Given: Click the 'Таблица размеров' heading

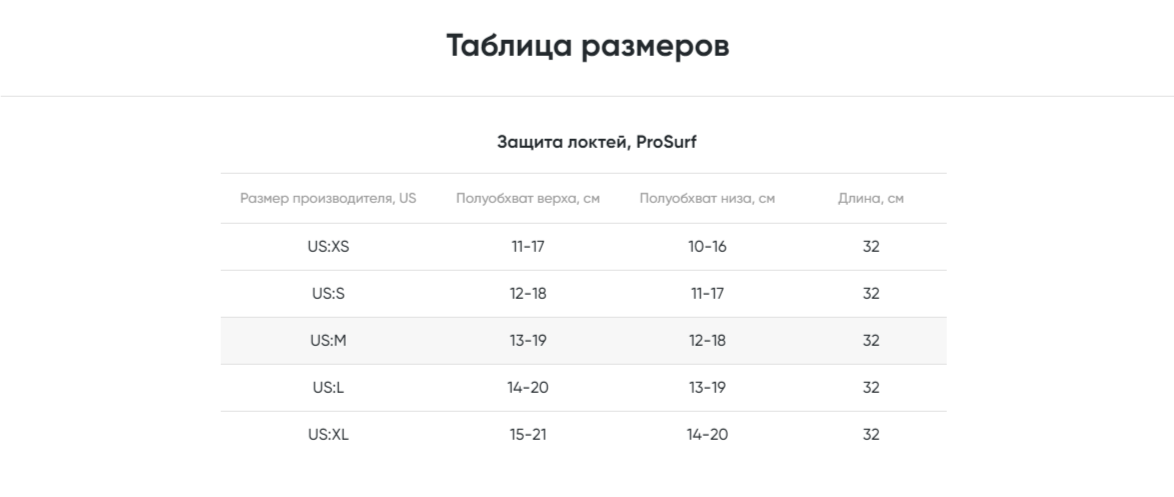Looking at the screenshot, I should pos(587,46).
